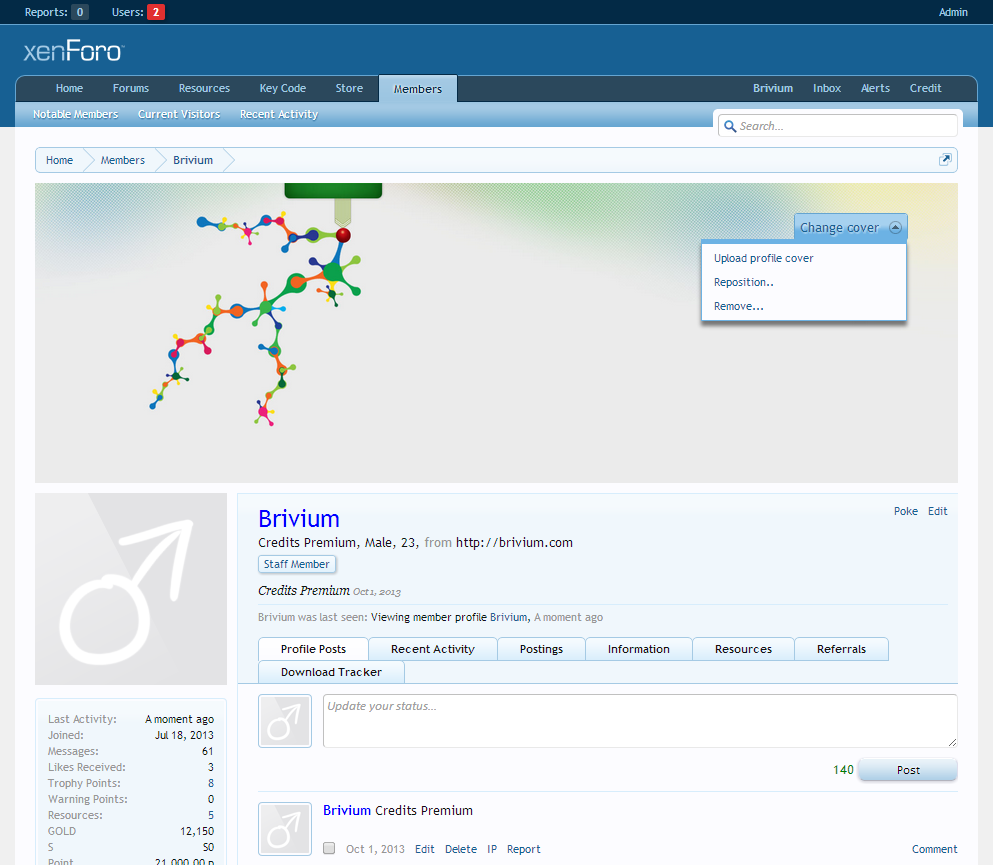Select Upload profile cover option
Viewport: 993px width, 865px height.
tap(763, 258)
